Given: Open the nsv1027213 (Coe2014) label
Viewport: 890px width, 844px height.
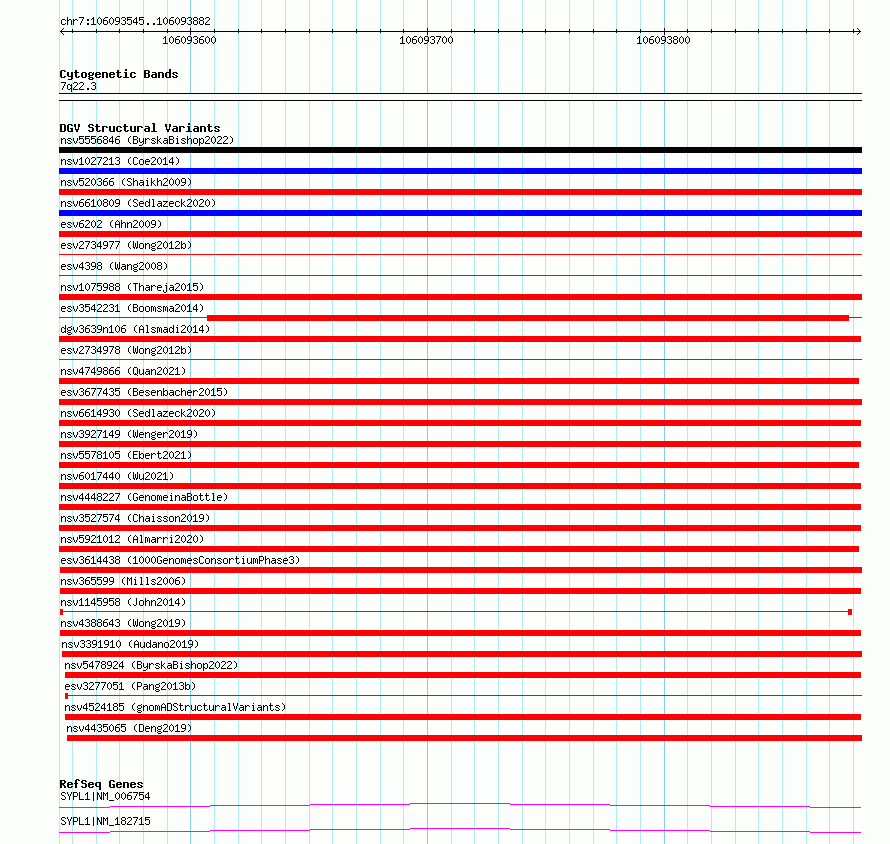Looking at the screenshot, I should pyautogui.click(x=120, y=161).
